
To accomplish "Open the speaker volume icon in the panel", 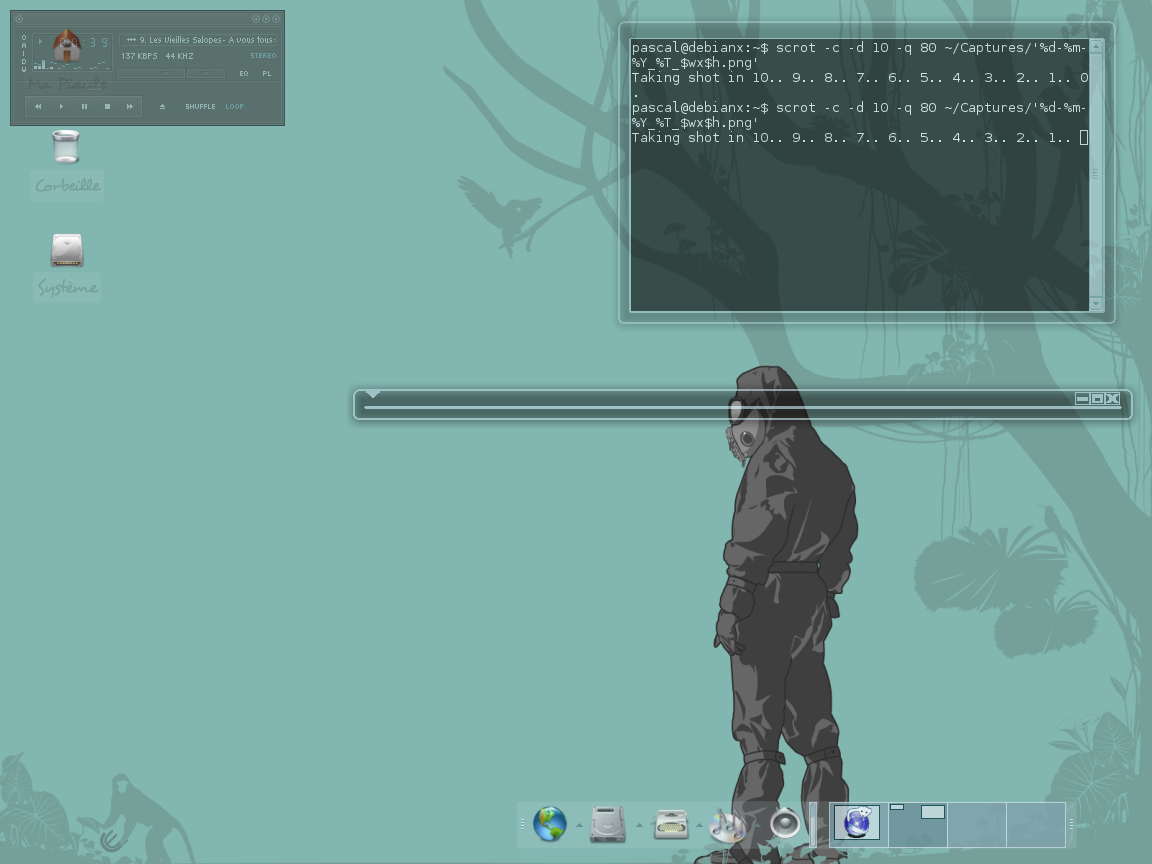I will point(785,823).
